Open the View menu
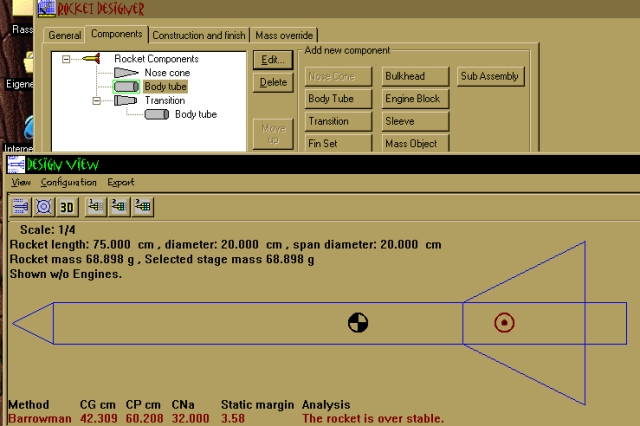Screen dimensions: 640x426 [21, 182]
